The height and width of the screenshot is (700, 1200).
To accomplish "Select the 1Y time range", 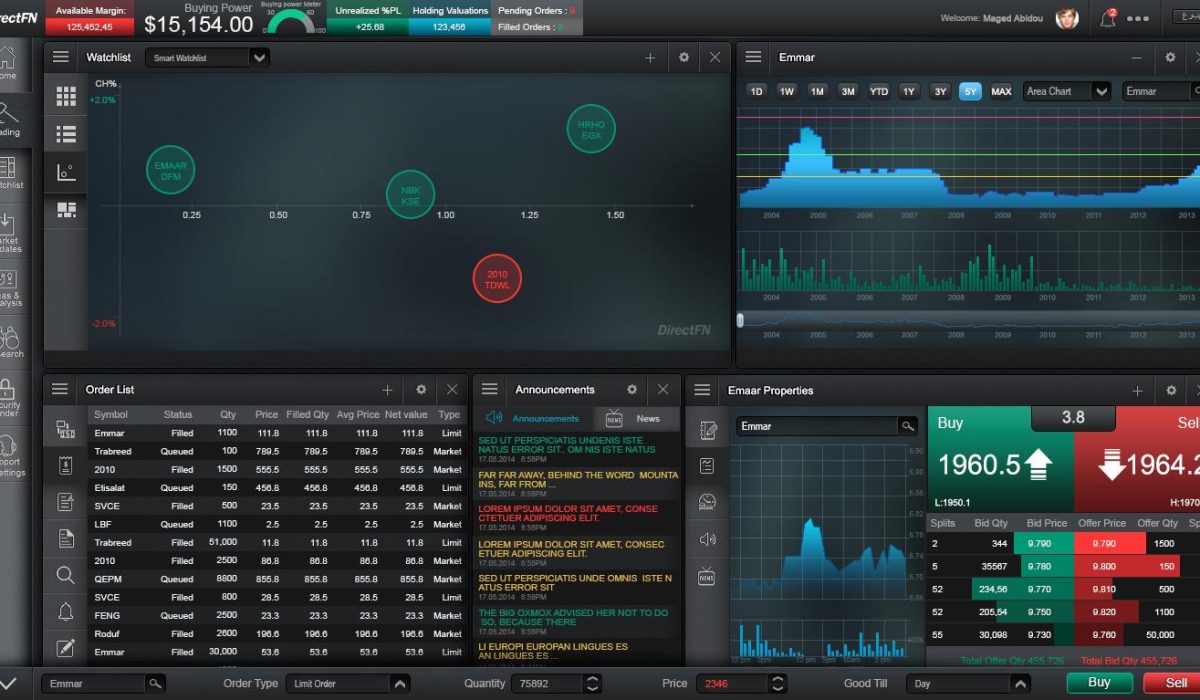I will pos(909,91).
